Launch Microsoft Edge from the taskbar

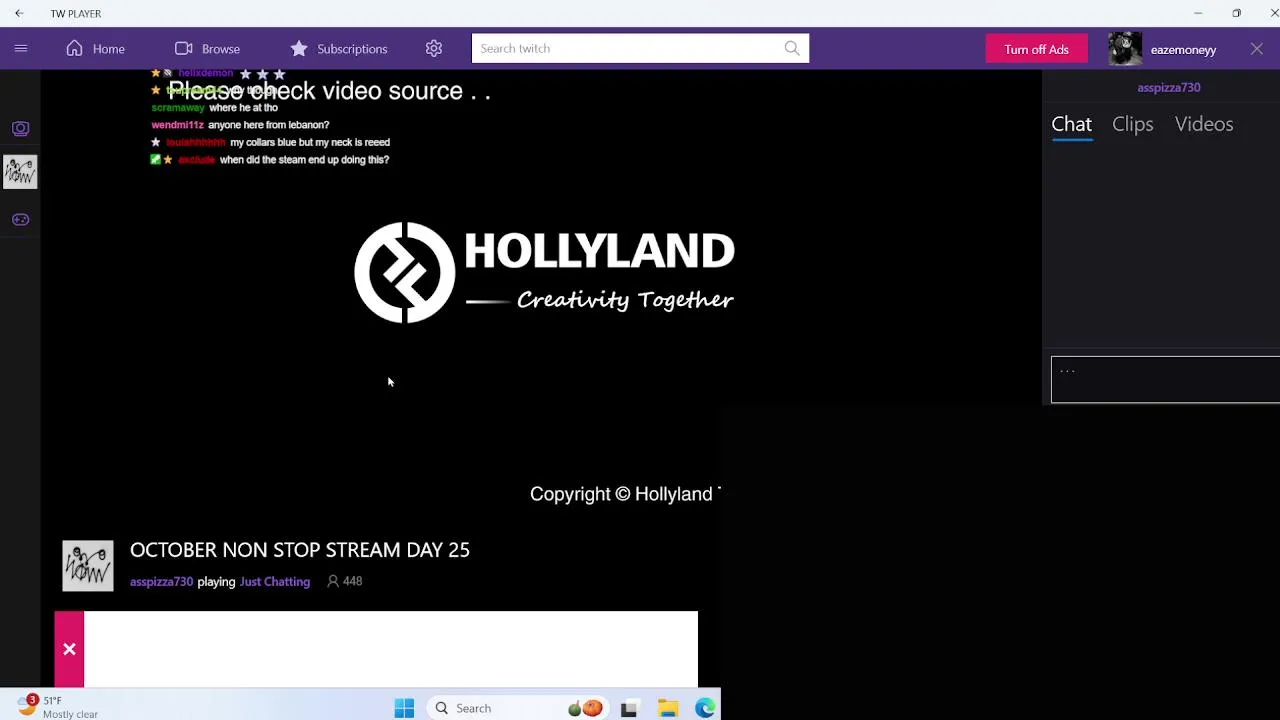[x=705, y=709]
